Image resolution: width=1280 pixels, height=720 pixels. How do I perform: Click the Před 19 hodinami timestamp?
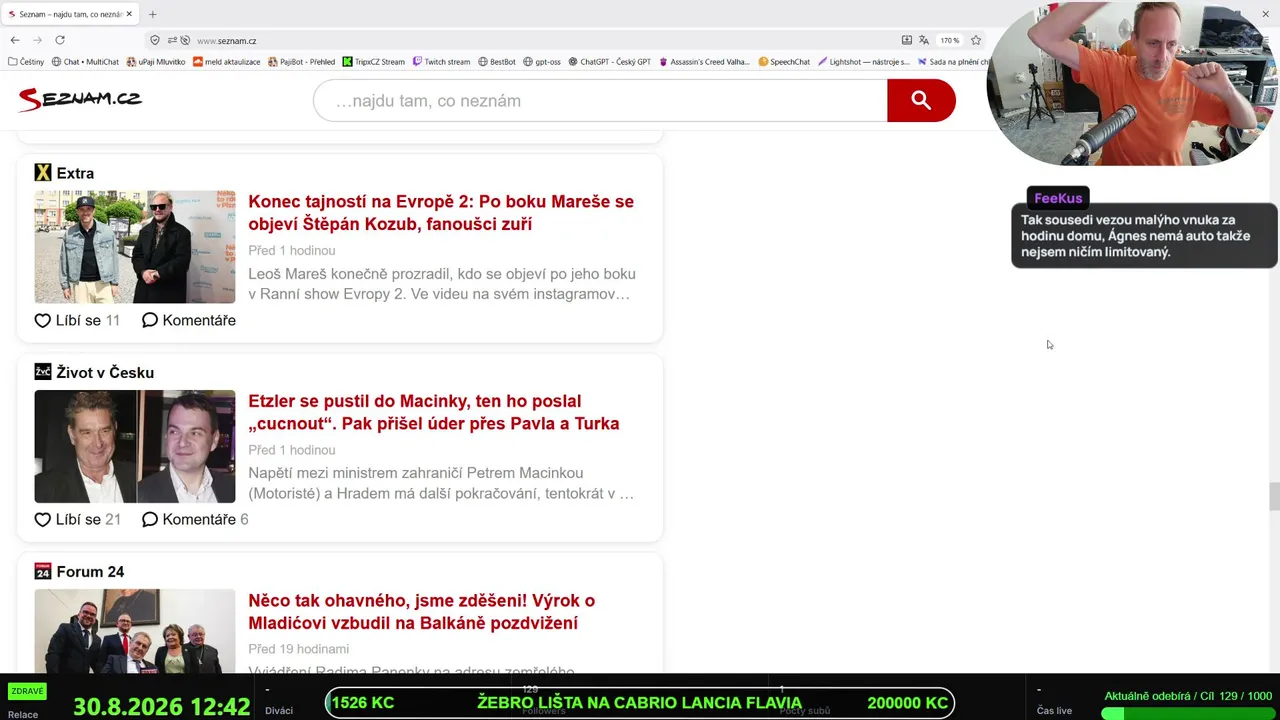[x=298, y=649]
